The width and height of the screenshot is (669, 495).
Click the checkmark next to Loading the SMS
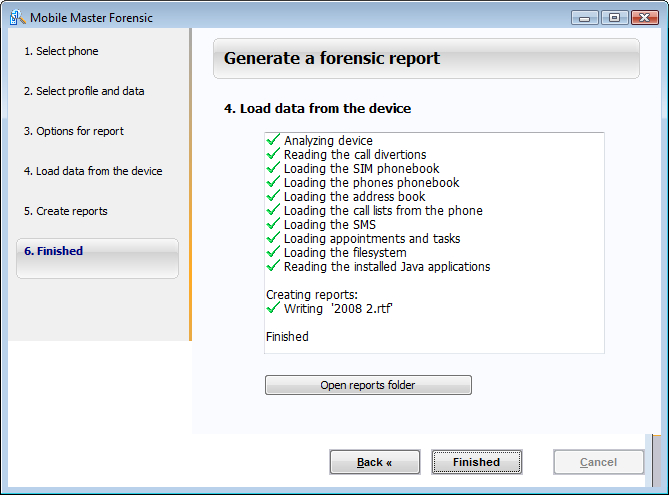[x=272, y=225]
